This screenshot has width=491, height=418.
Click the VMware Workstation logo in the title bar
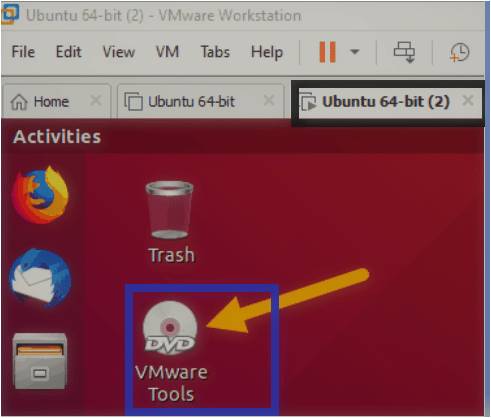tap(9, 14)
